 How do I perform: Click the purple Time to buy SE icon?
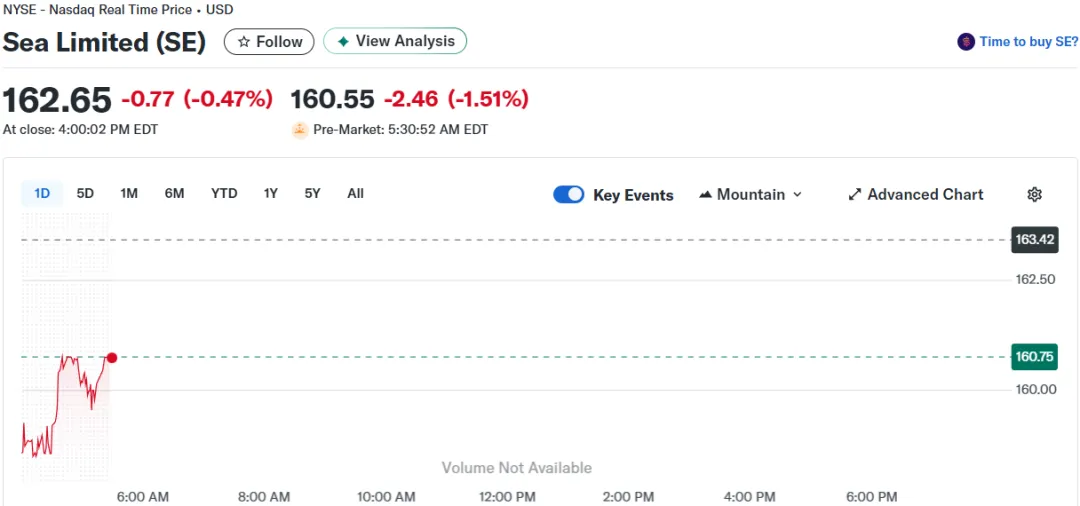click(965, 42)
